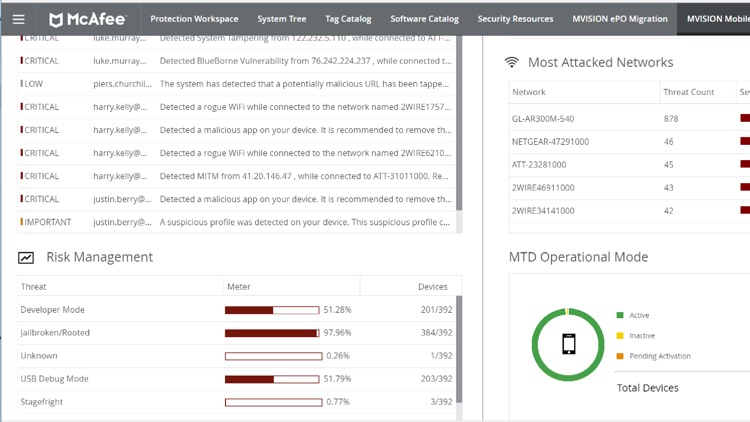The image size is (750, 422).
Task: Click the Risk Management table scrollbar
Action: point(459,349)
